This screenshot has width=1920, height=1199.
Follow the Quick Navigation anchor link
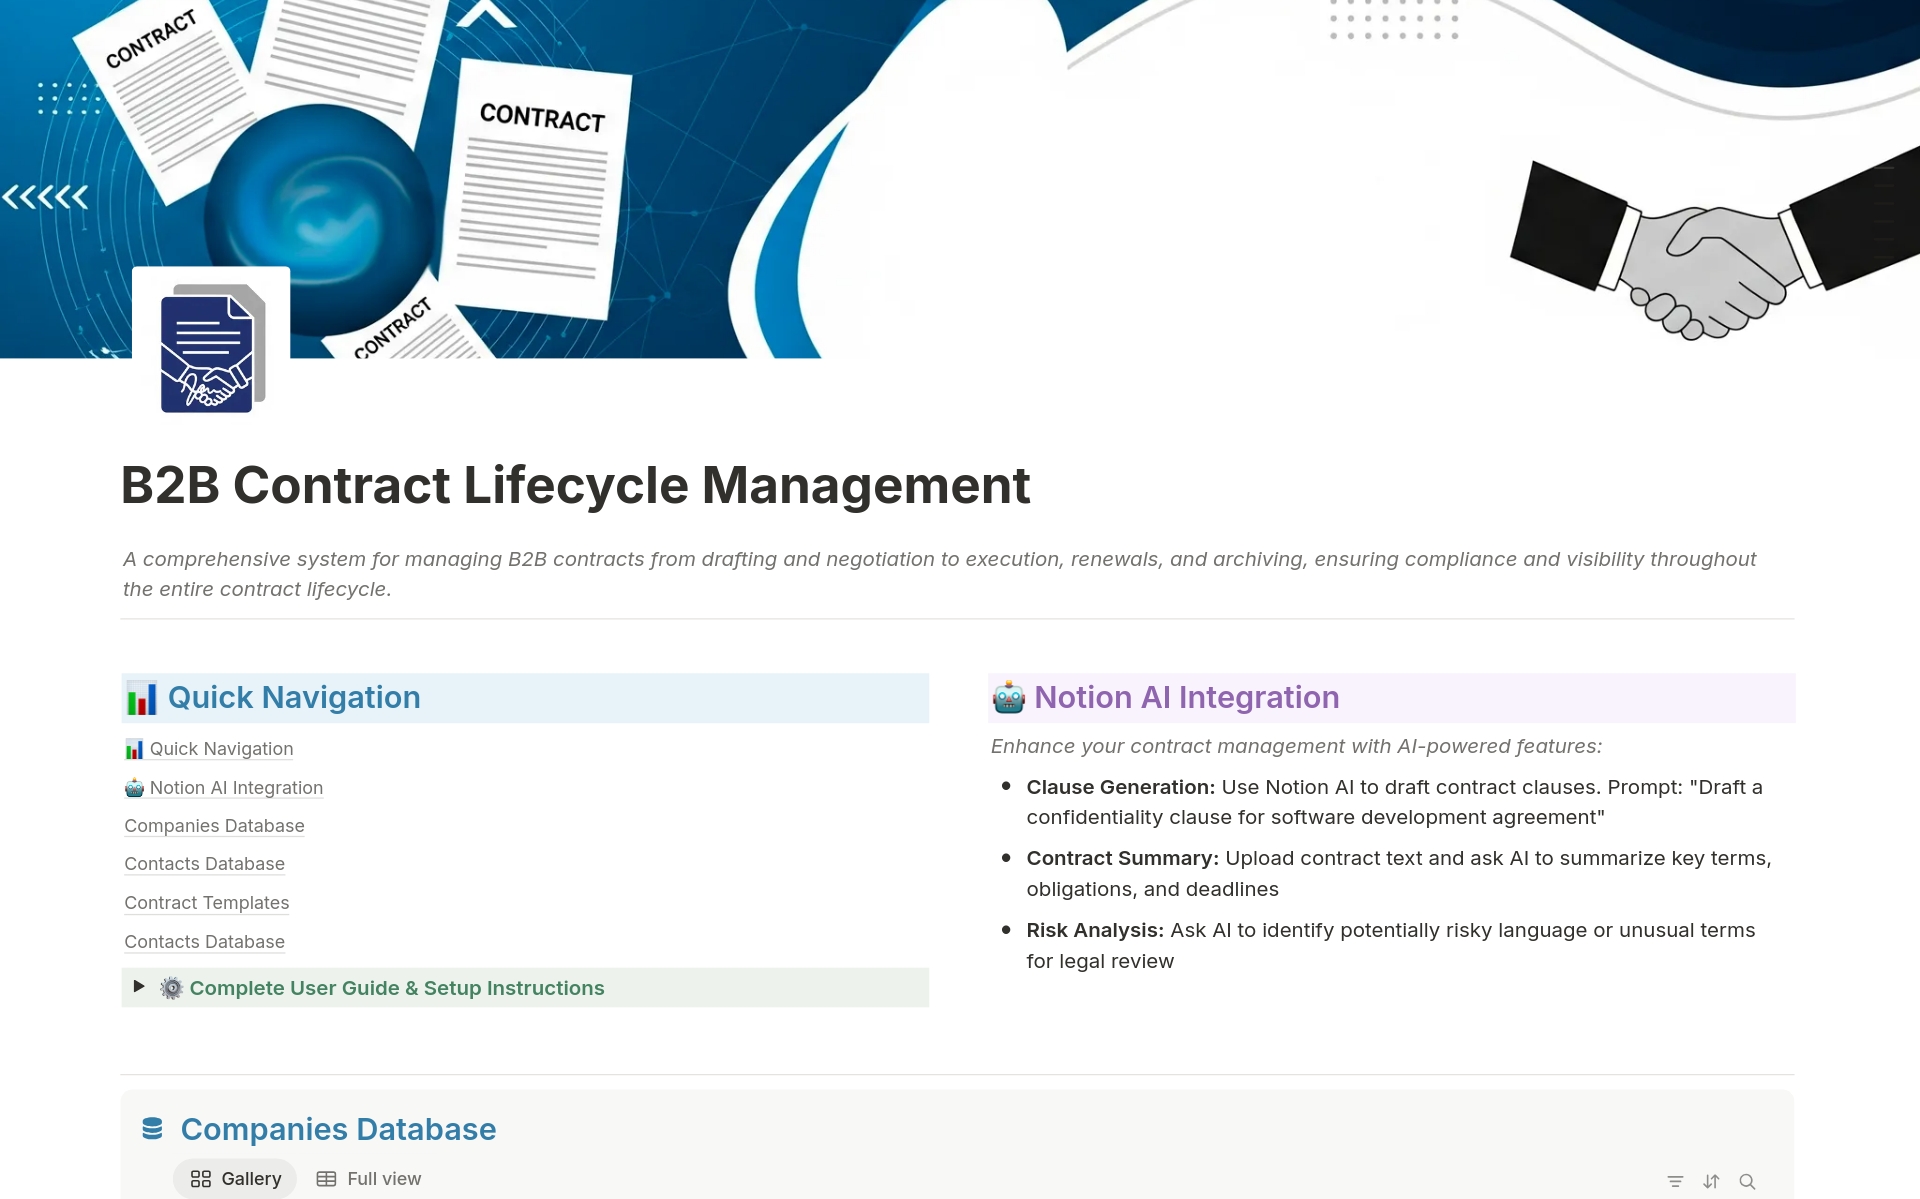click(221, 748)
